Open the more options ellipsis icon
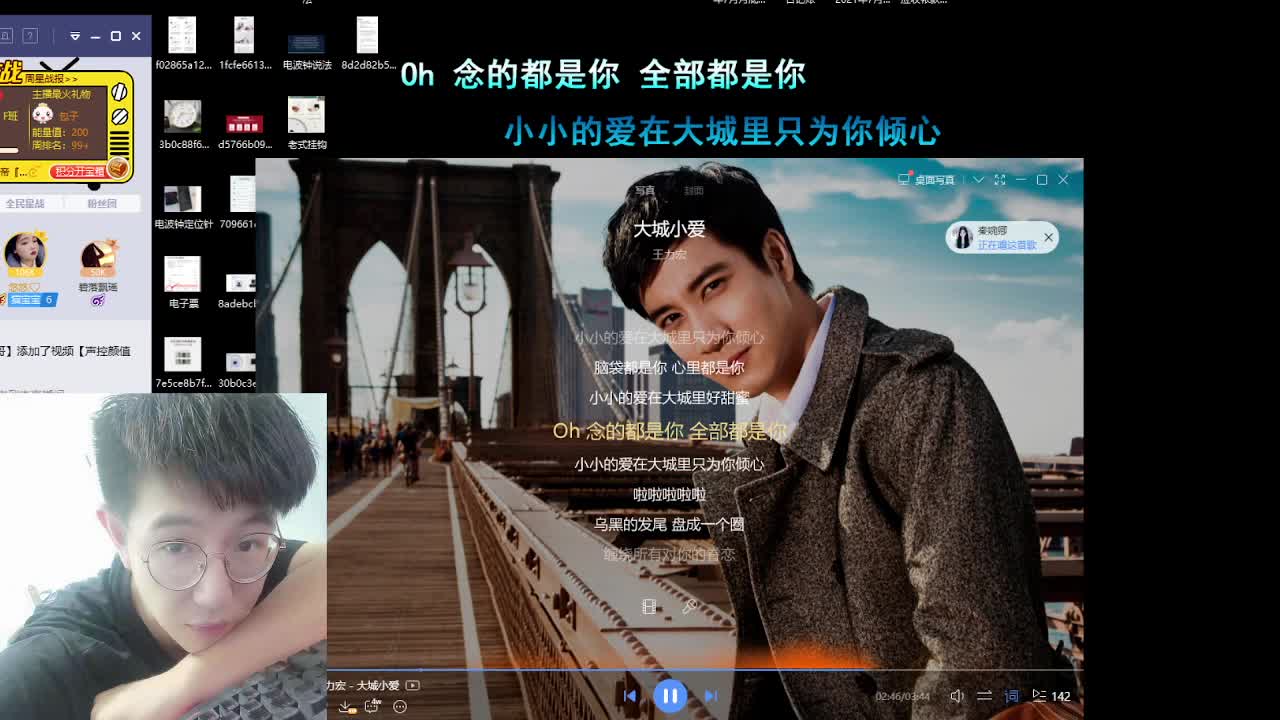This screenshot has height=720, width=1280. pyautogui.click(x=400, y=706)
